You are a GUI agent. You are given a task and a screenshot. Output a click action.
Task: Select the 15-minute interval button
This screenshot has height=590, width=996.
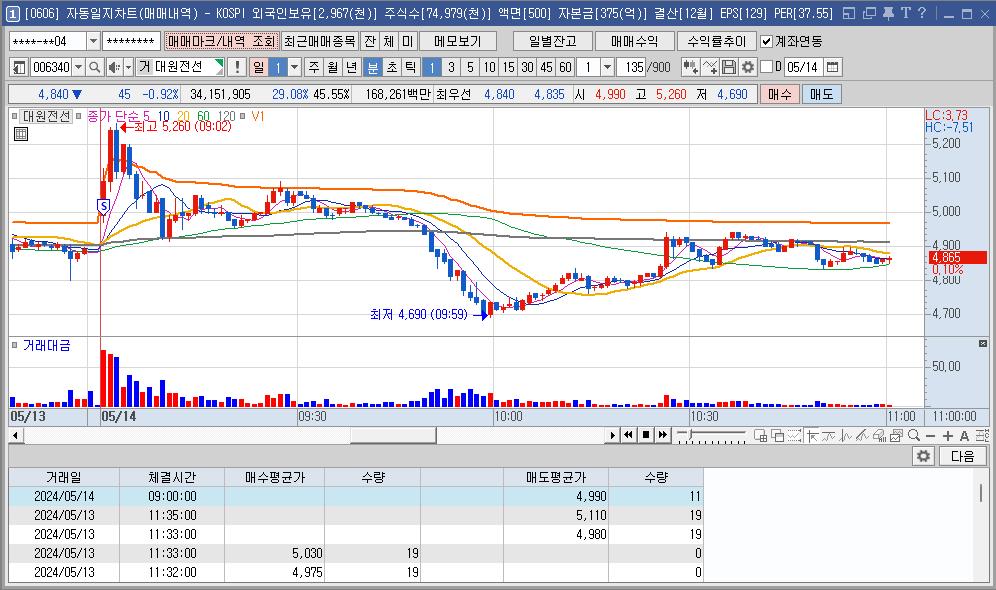point(508,67)
